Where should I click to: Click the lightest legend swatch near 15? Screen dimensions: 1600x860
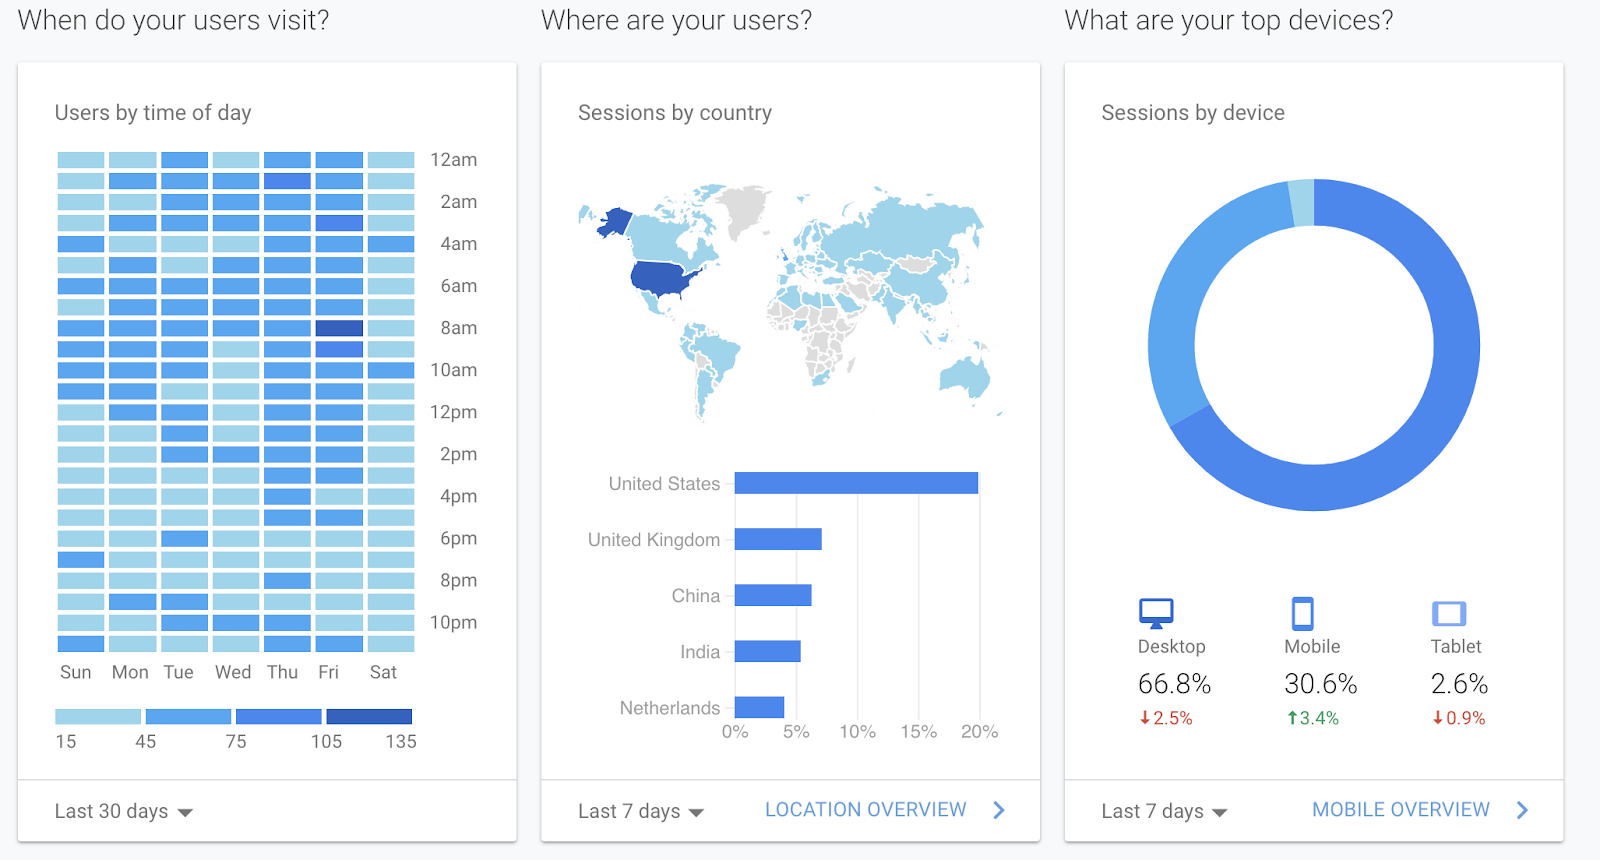tap(98, 716)
